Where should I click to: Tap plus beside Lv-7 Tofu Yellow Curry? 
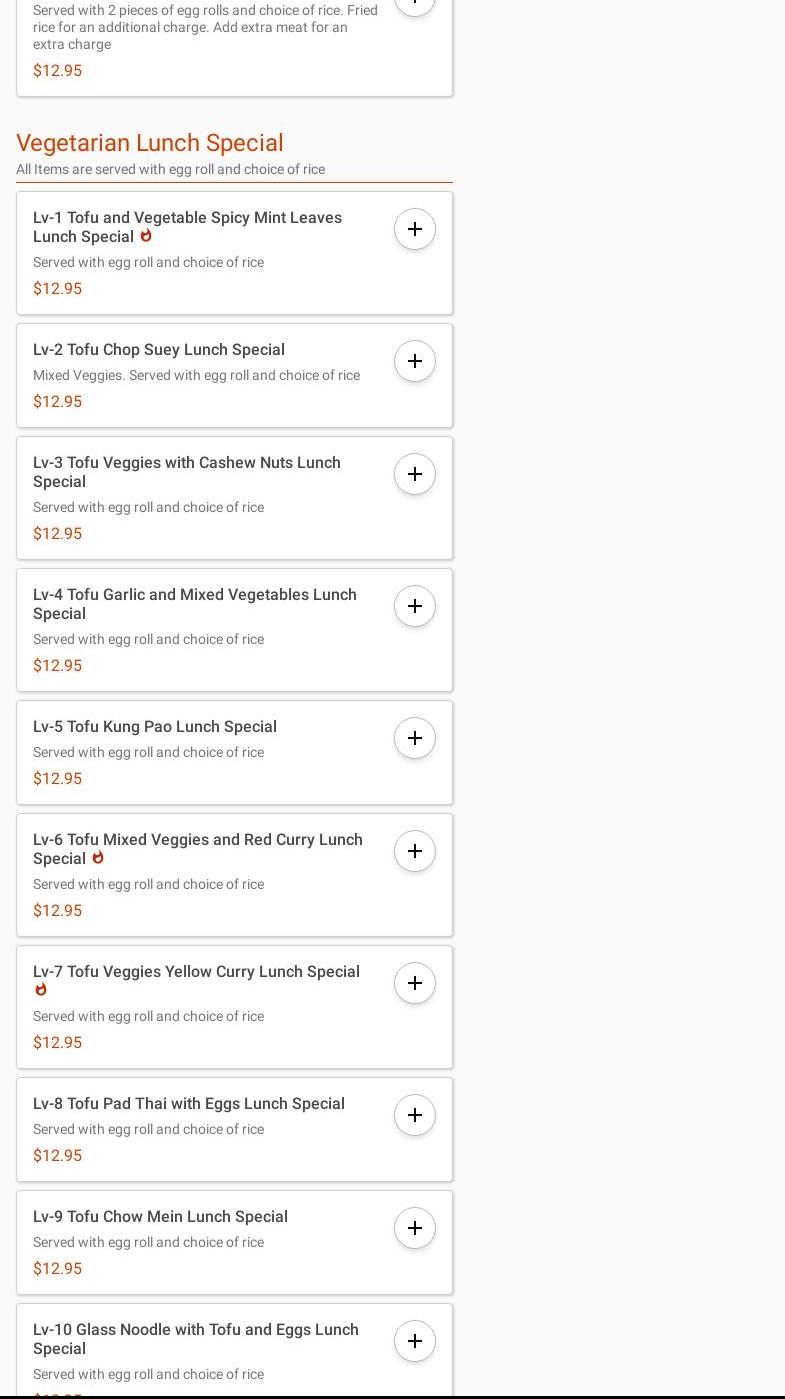(x=415, y=983)
